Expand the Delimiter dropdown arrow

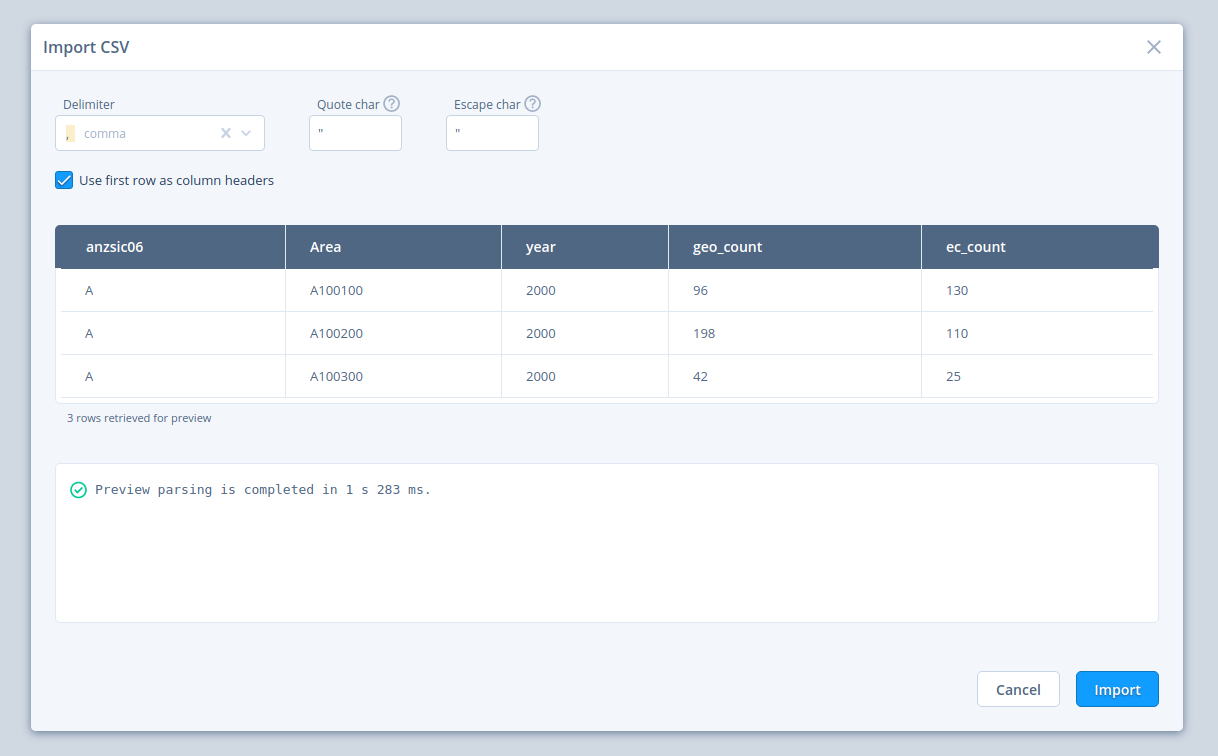coord(246,133)
